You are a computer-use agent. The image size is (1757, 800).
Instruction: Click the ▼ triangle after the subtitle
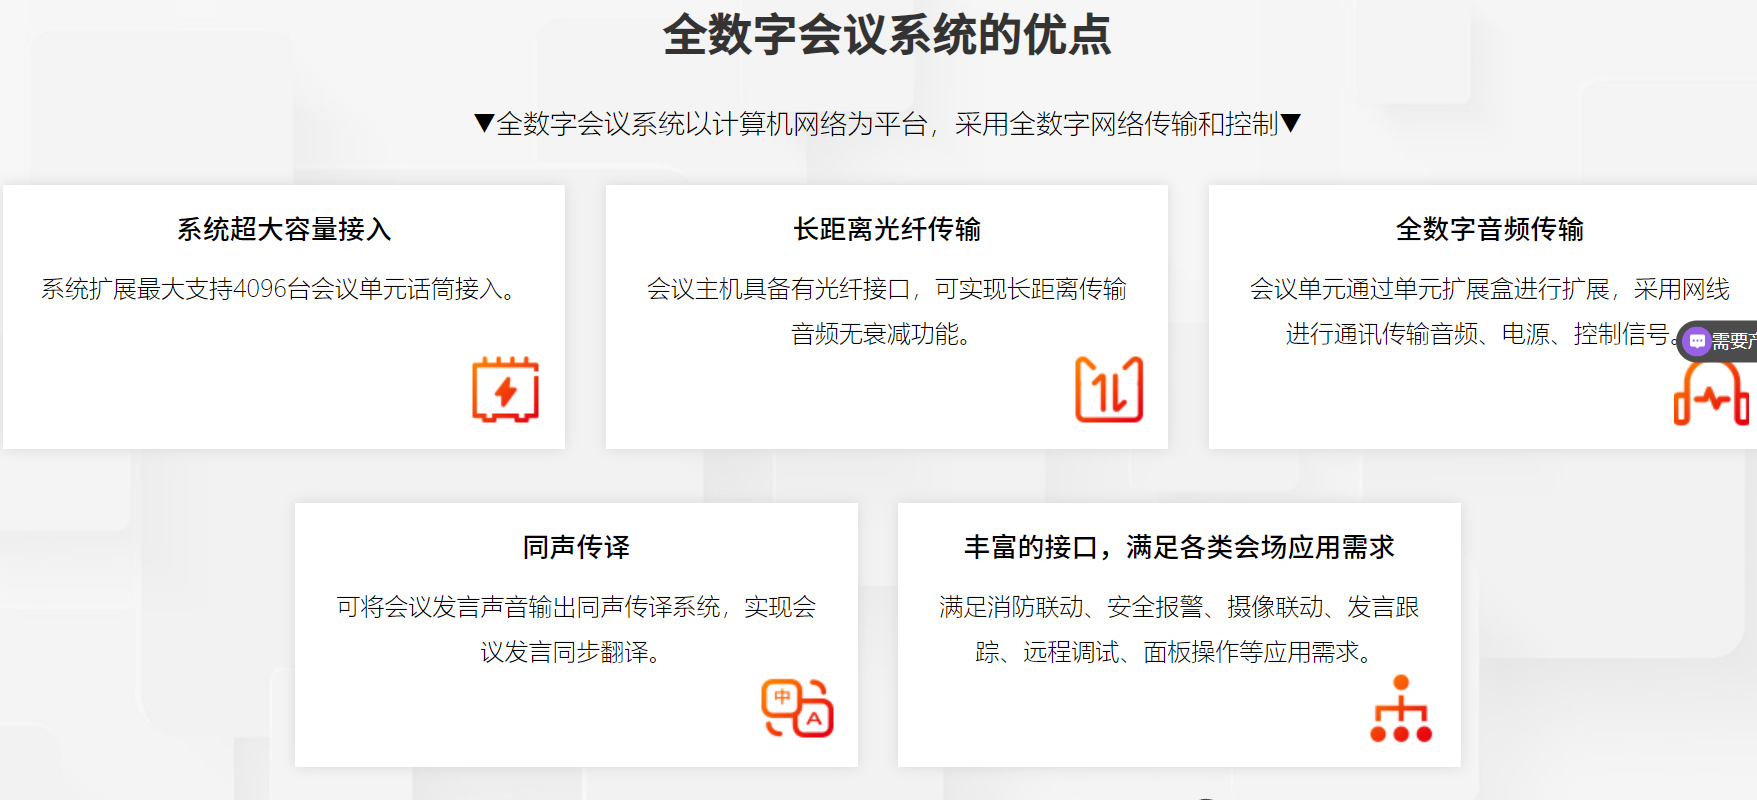click(1291, 123)
